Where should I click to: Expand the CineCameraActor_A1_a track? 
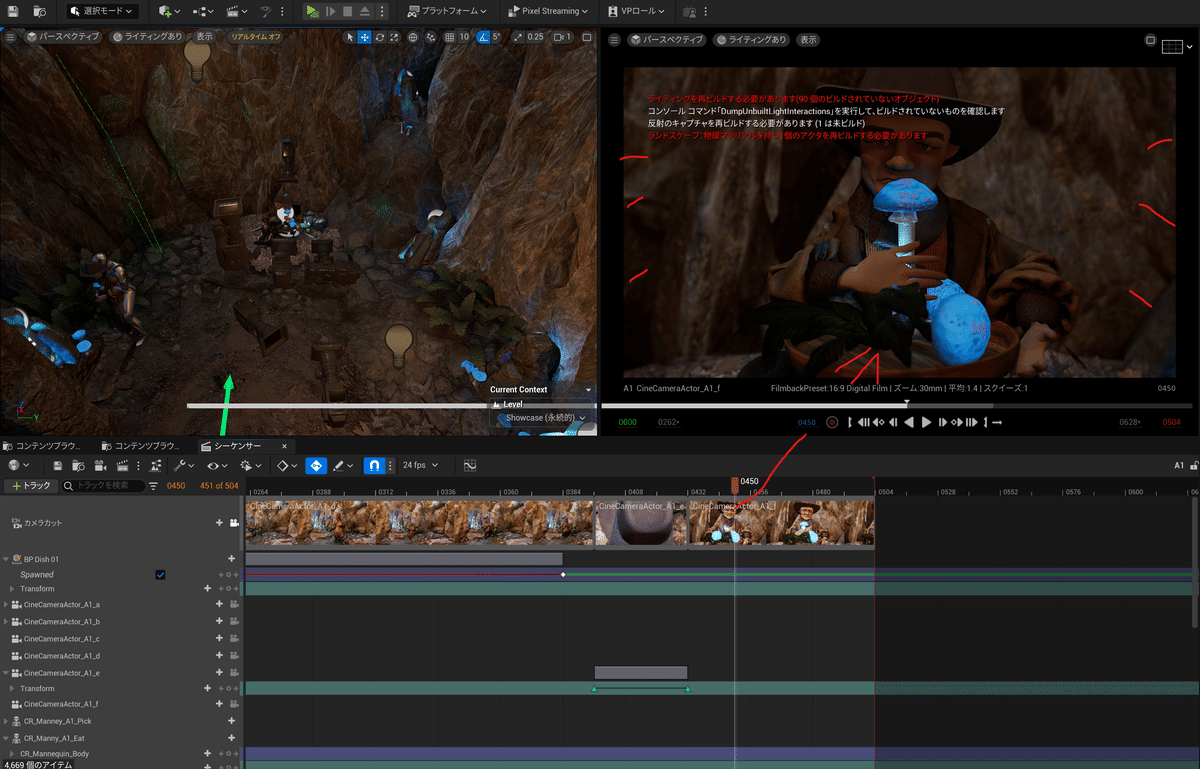pos(6,605)
